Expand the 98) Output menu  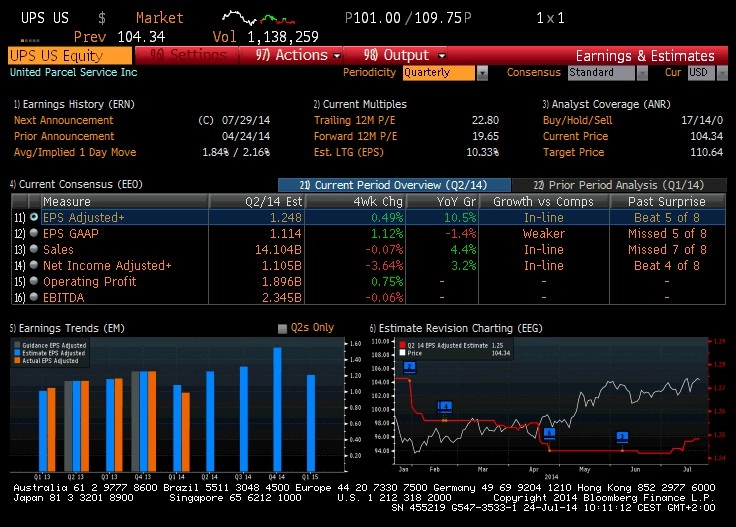[x=404, y=55]
